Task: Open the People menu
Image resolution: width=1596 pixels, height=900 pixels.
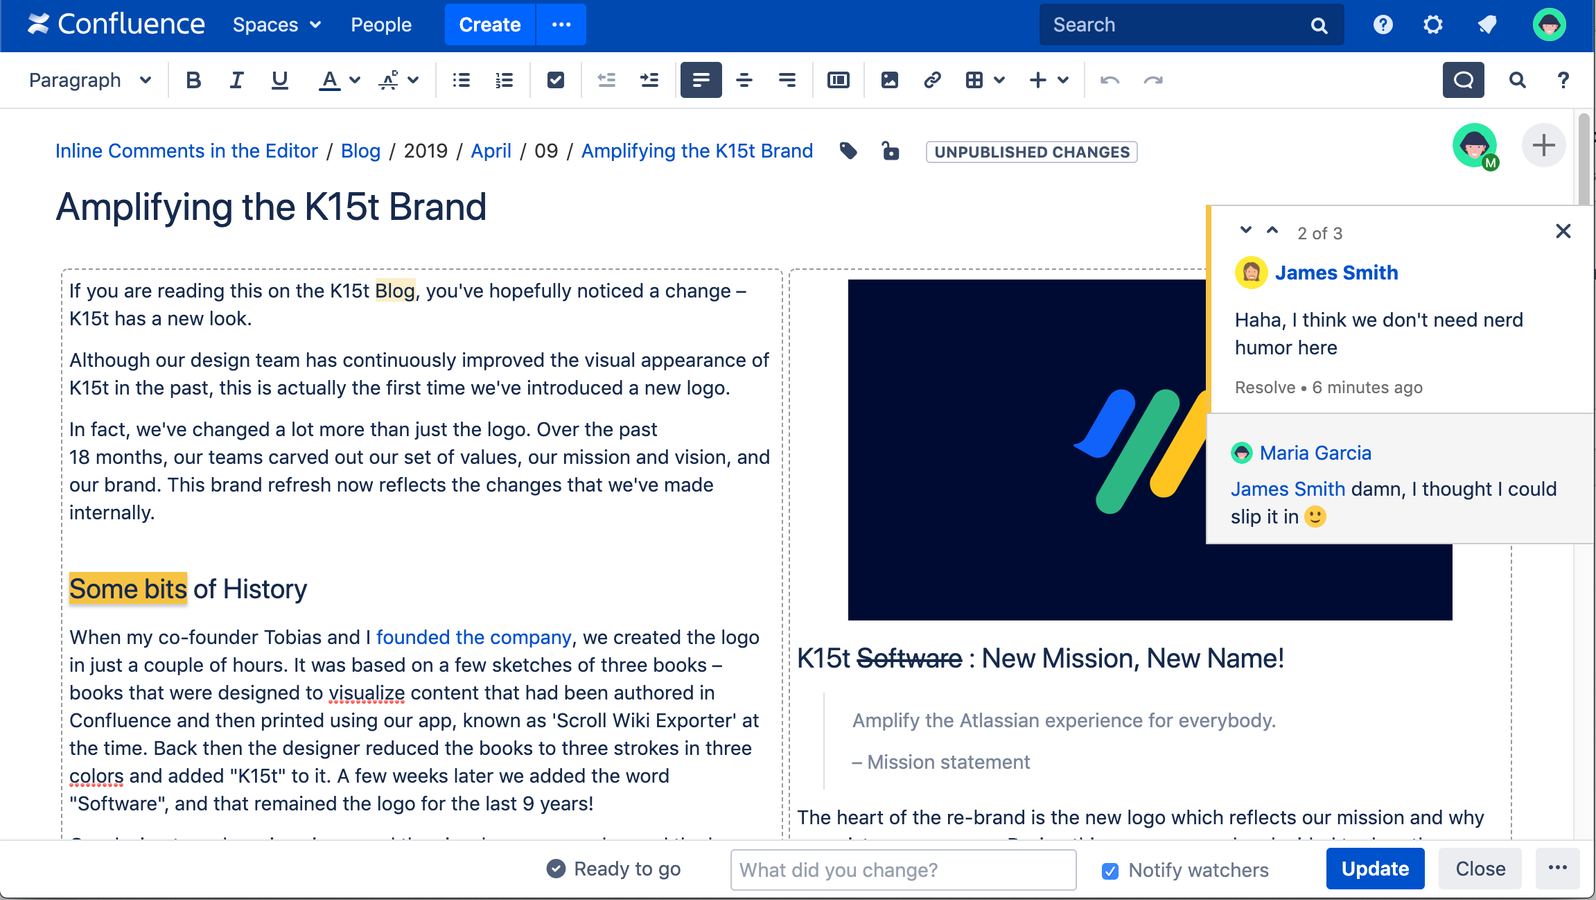Action: 381,25
